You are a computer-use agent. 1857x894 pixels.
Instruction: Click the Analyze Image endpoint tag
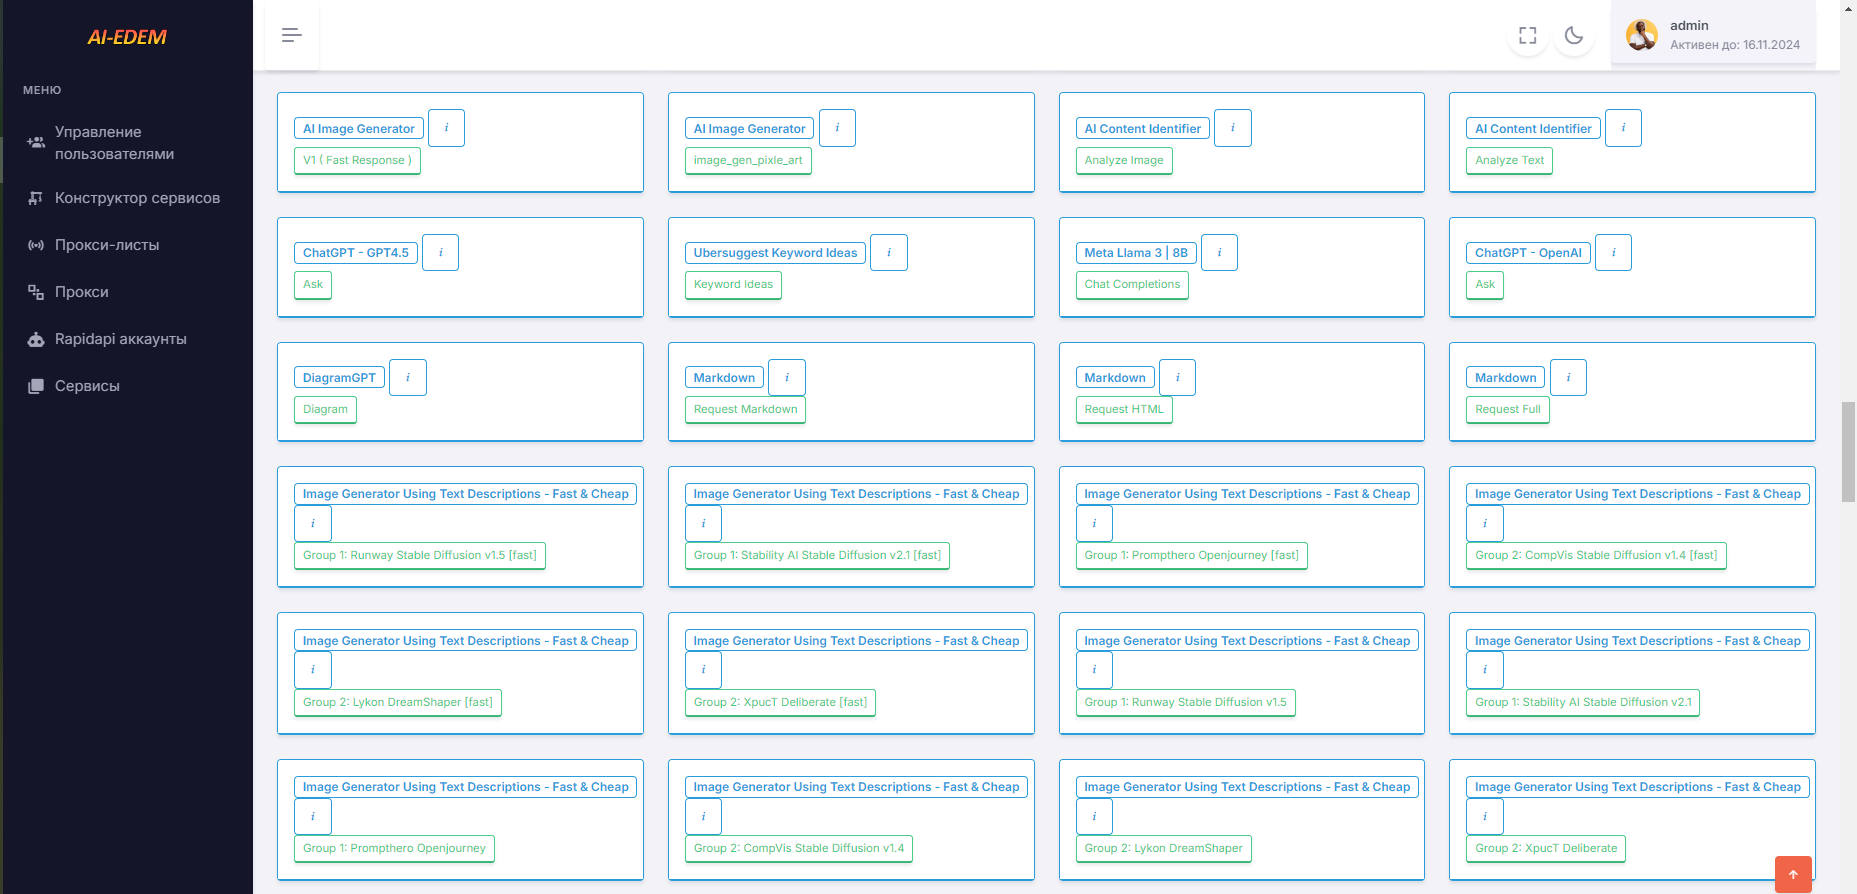pyautogui.click(x=1124, y=160)
